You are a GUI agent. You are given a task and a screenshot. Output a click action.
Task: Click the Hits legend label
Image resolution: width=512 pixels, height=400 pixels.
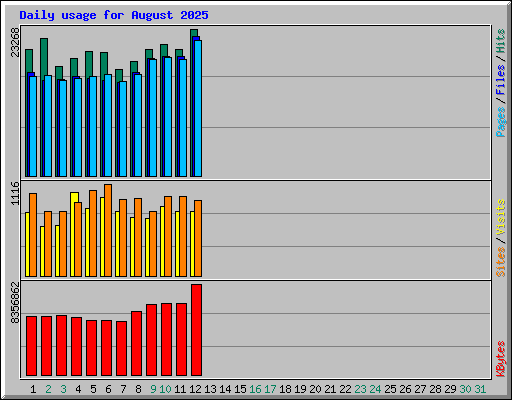click(x=501, y=41)
